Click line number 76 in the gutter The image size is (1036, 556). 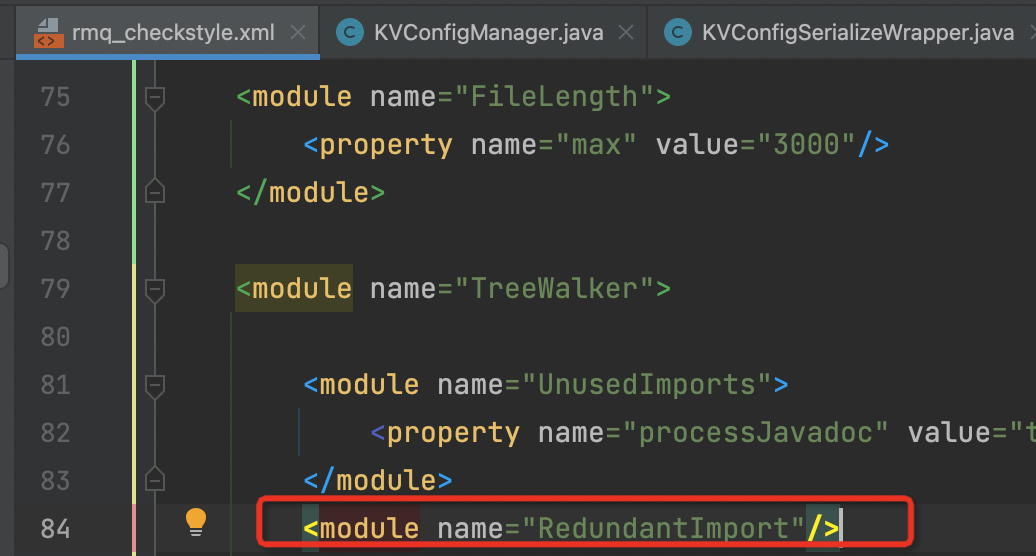(x=56, y=145)
